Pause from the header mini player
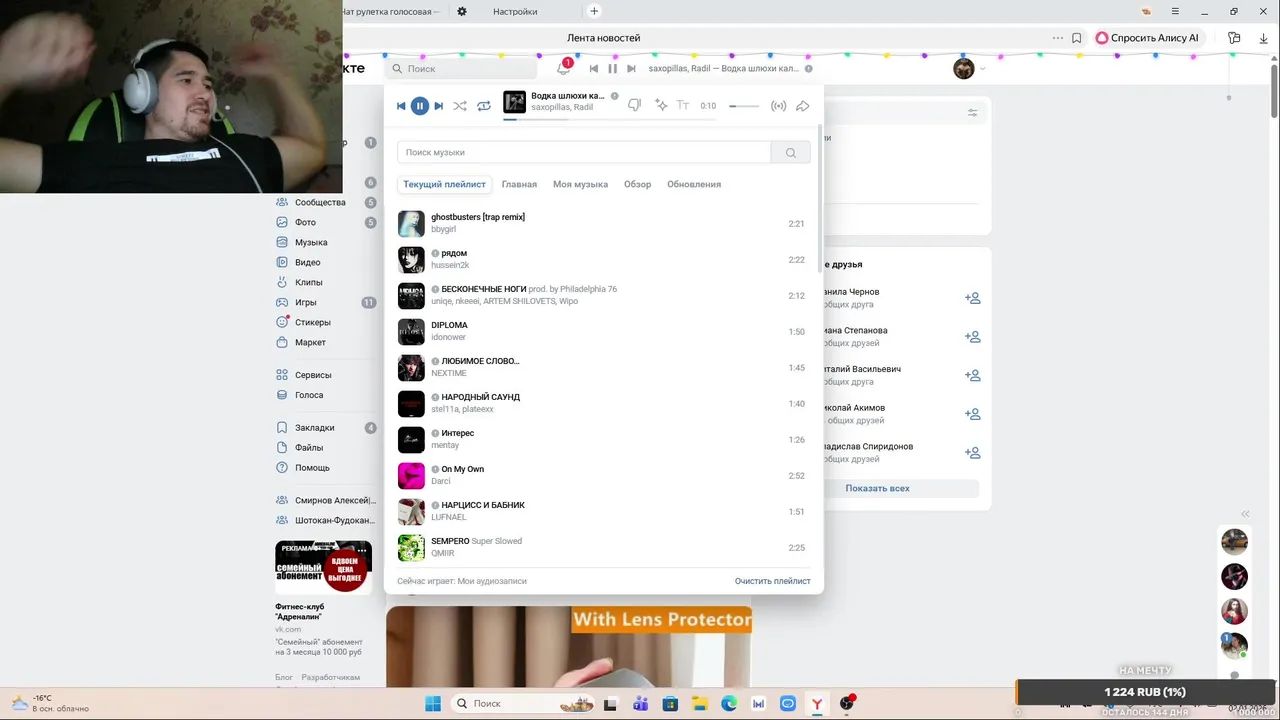The width and height of the screenshot is (1280, 720). 612,68
